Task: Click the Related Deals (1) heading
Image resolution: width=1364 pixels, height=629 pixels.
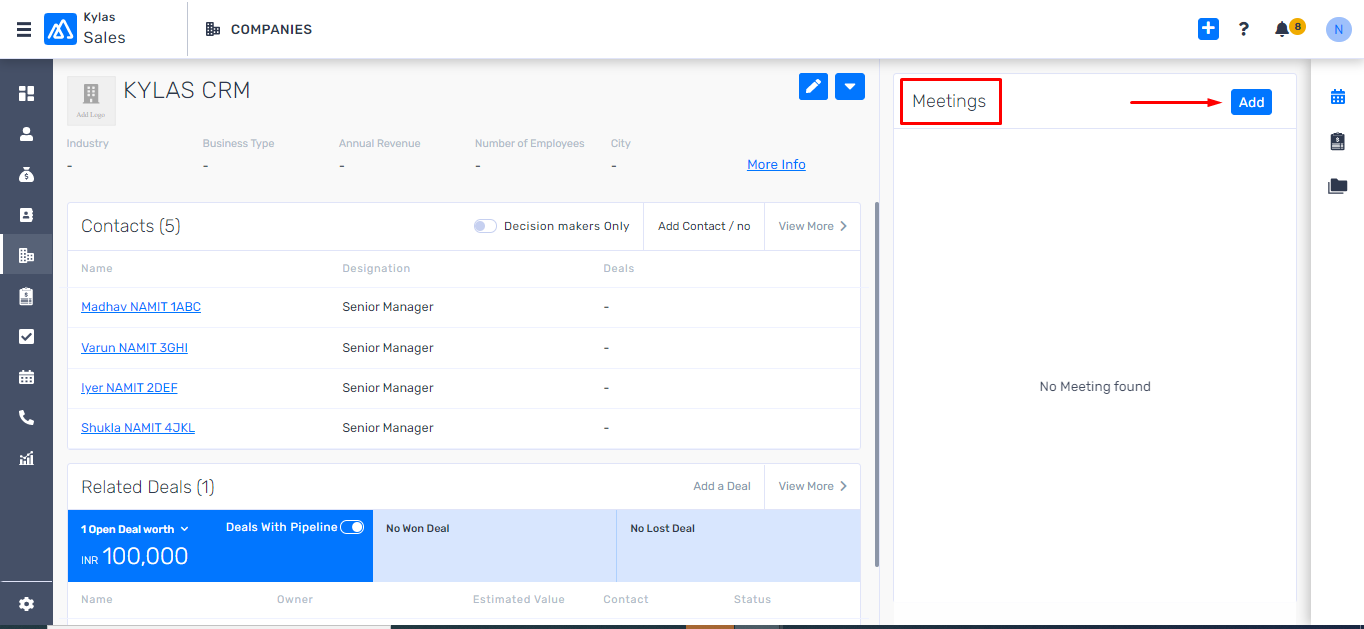Action: (148, 487)
